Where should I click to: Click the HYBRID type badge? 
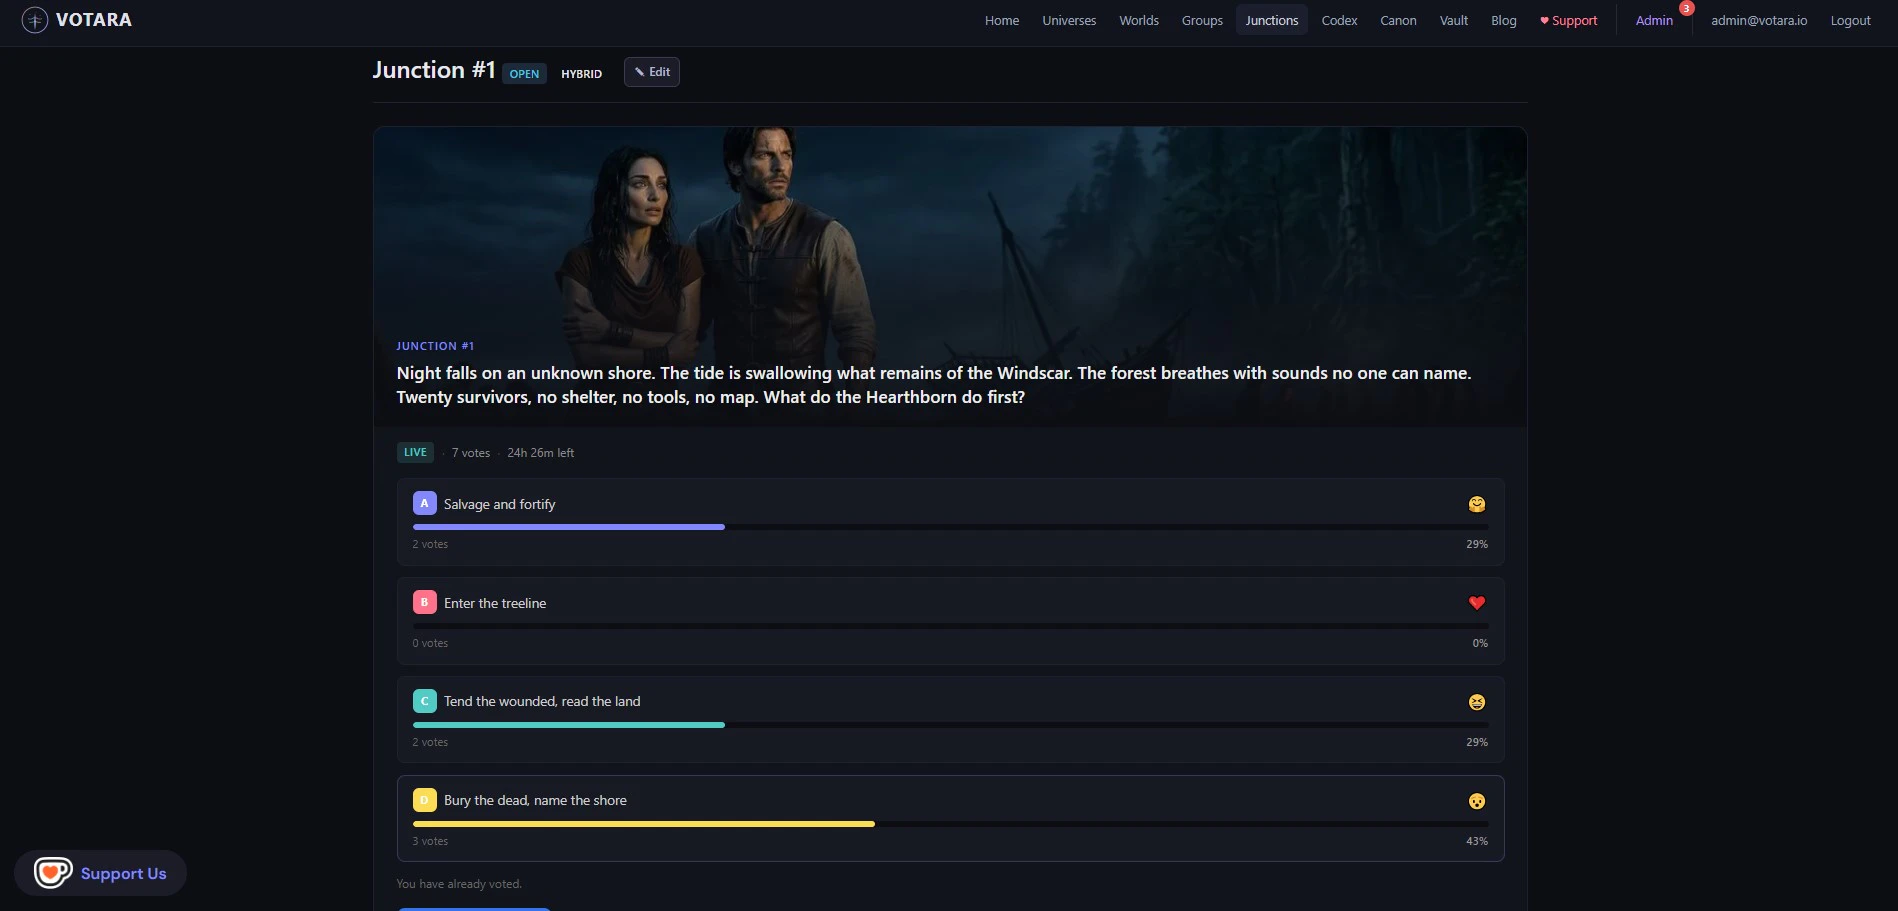[x=581, y=74]
